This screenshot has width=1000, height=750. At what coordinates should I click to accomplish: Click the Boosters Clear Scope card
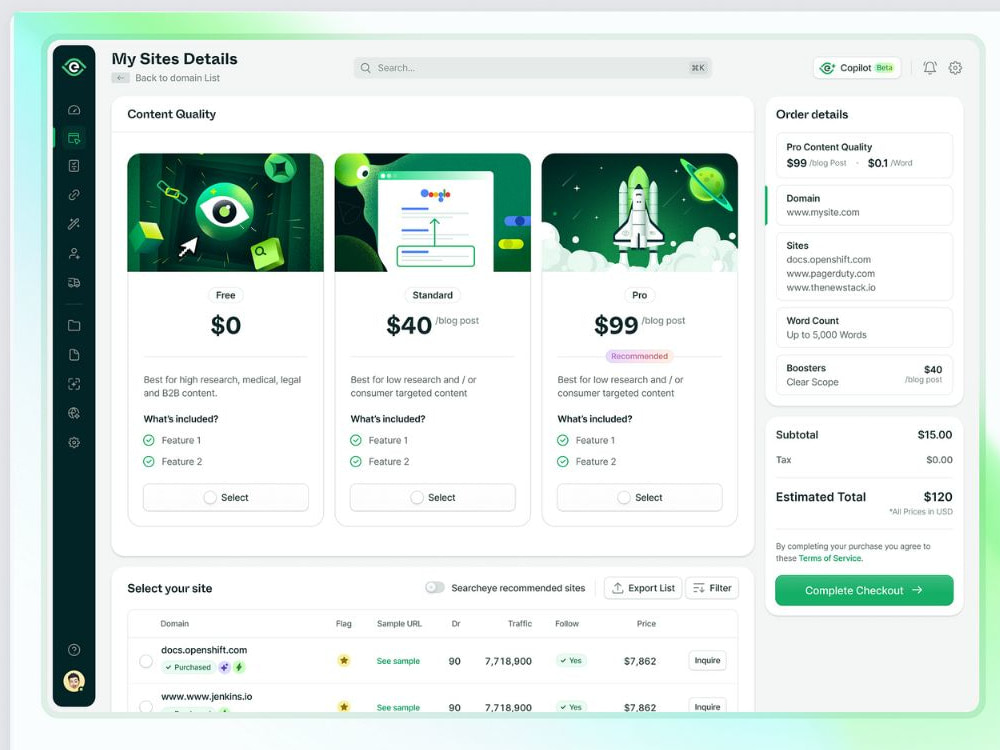[864, 375]
